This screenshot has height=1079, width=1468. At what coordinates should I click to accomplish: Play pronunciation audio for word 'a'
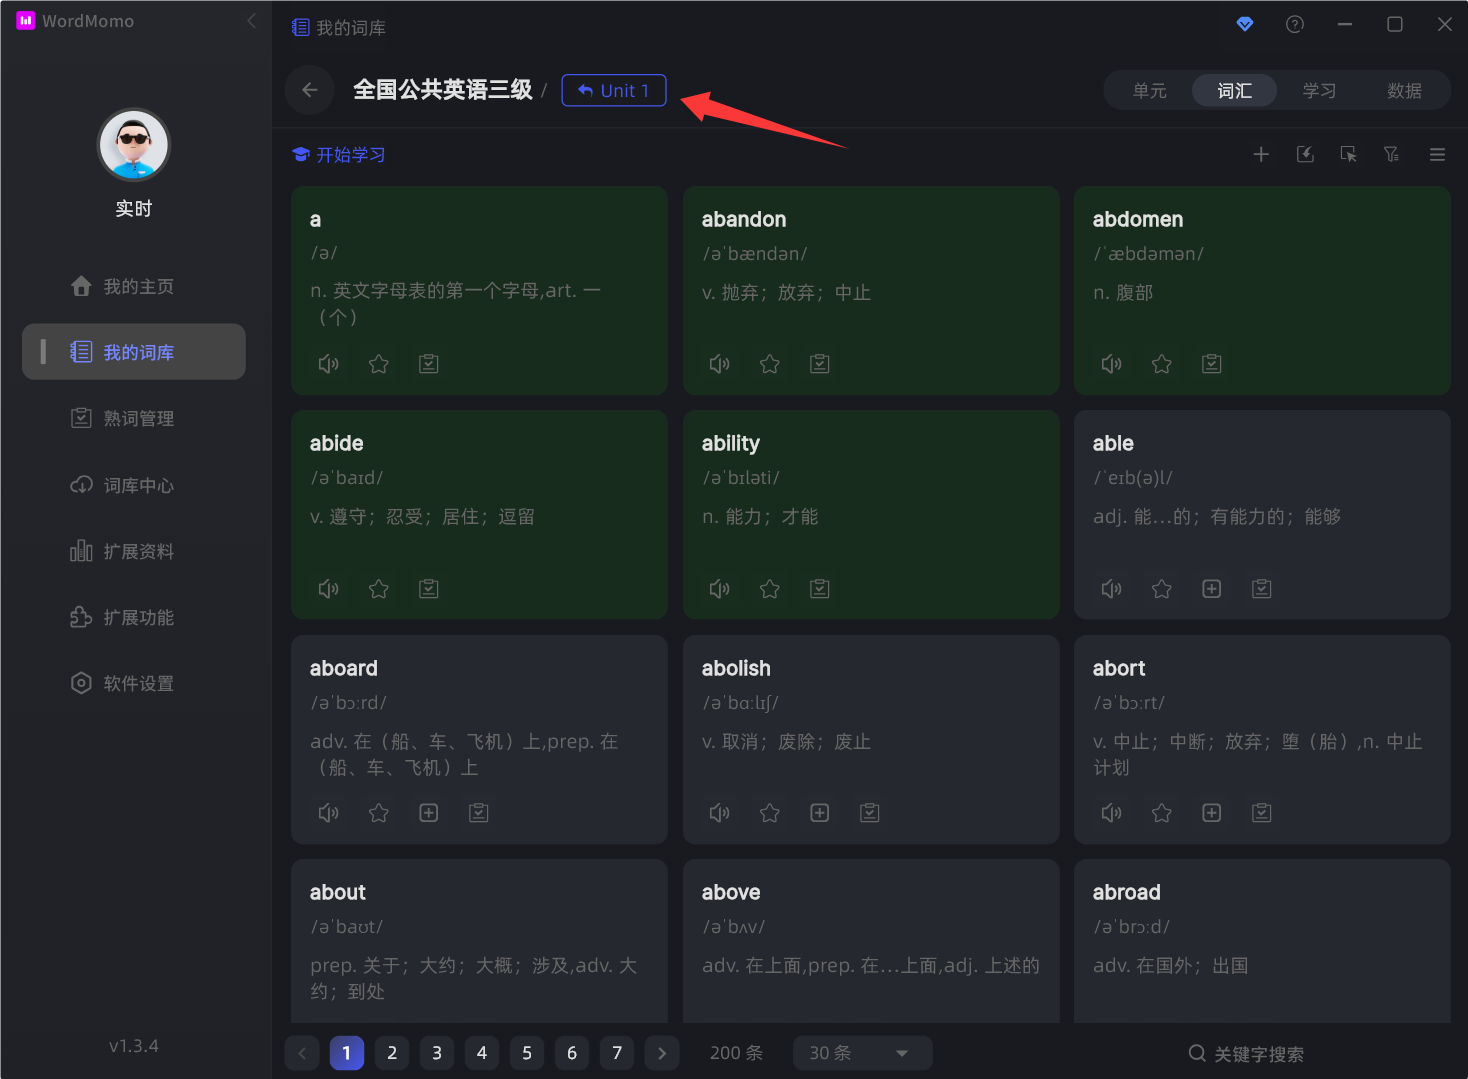click(x=328, y=364)
